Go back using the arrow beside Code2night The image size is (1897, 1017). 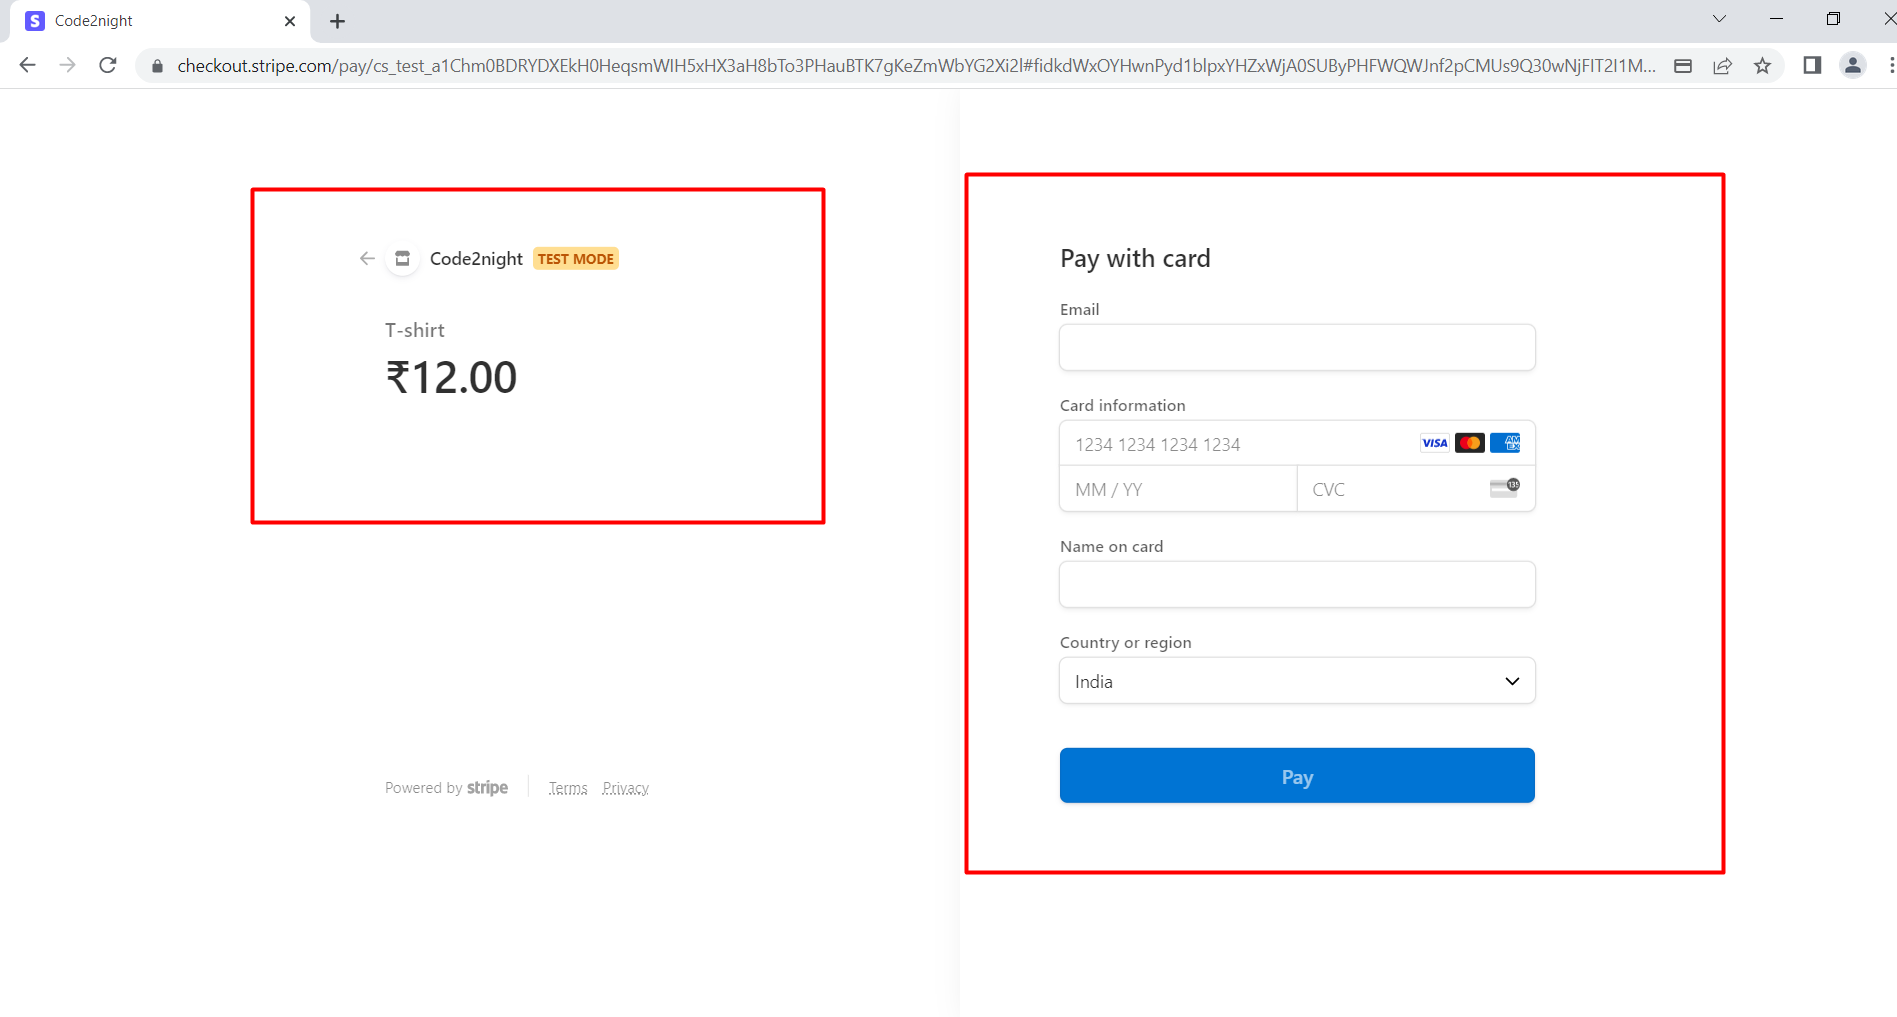(367, 258)
